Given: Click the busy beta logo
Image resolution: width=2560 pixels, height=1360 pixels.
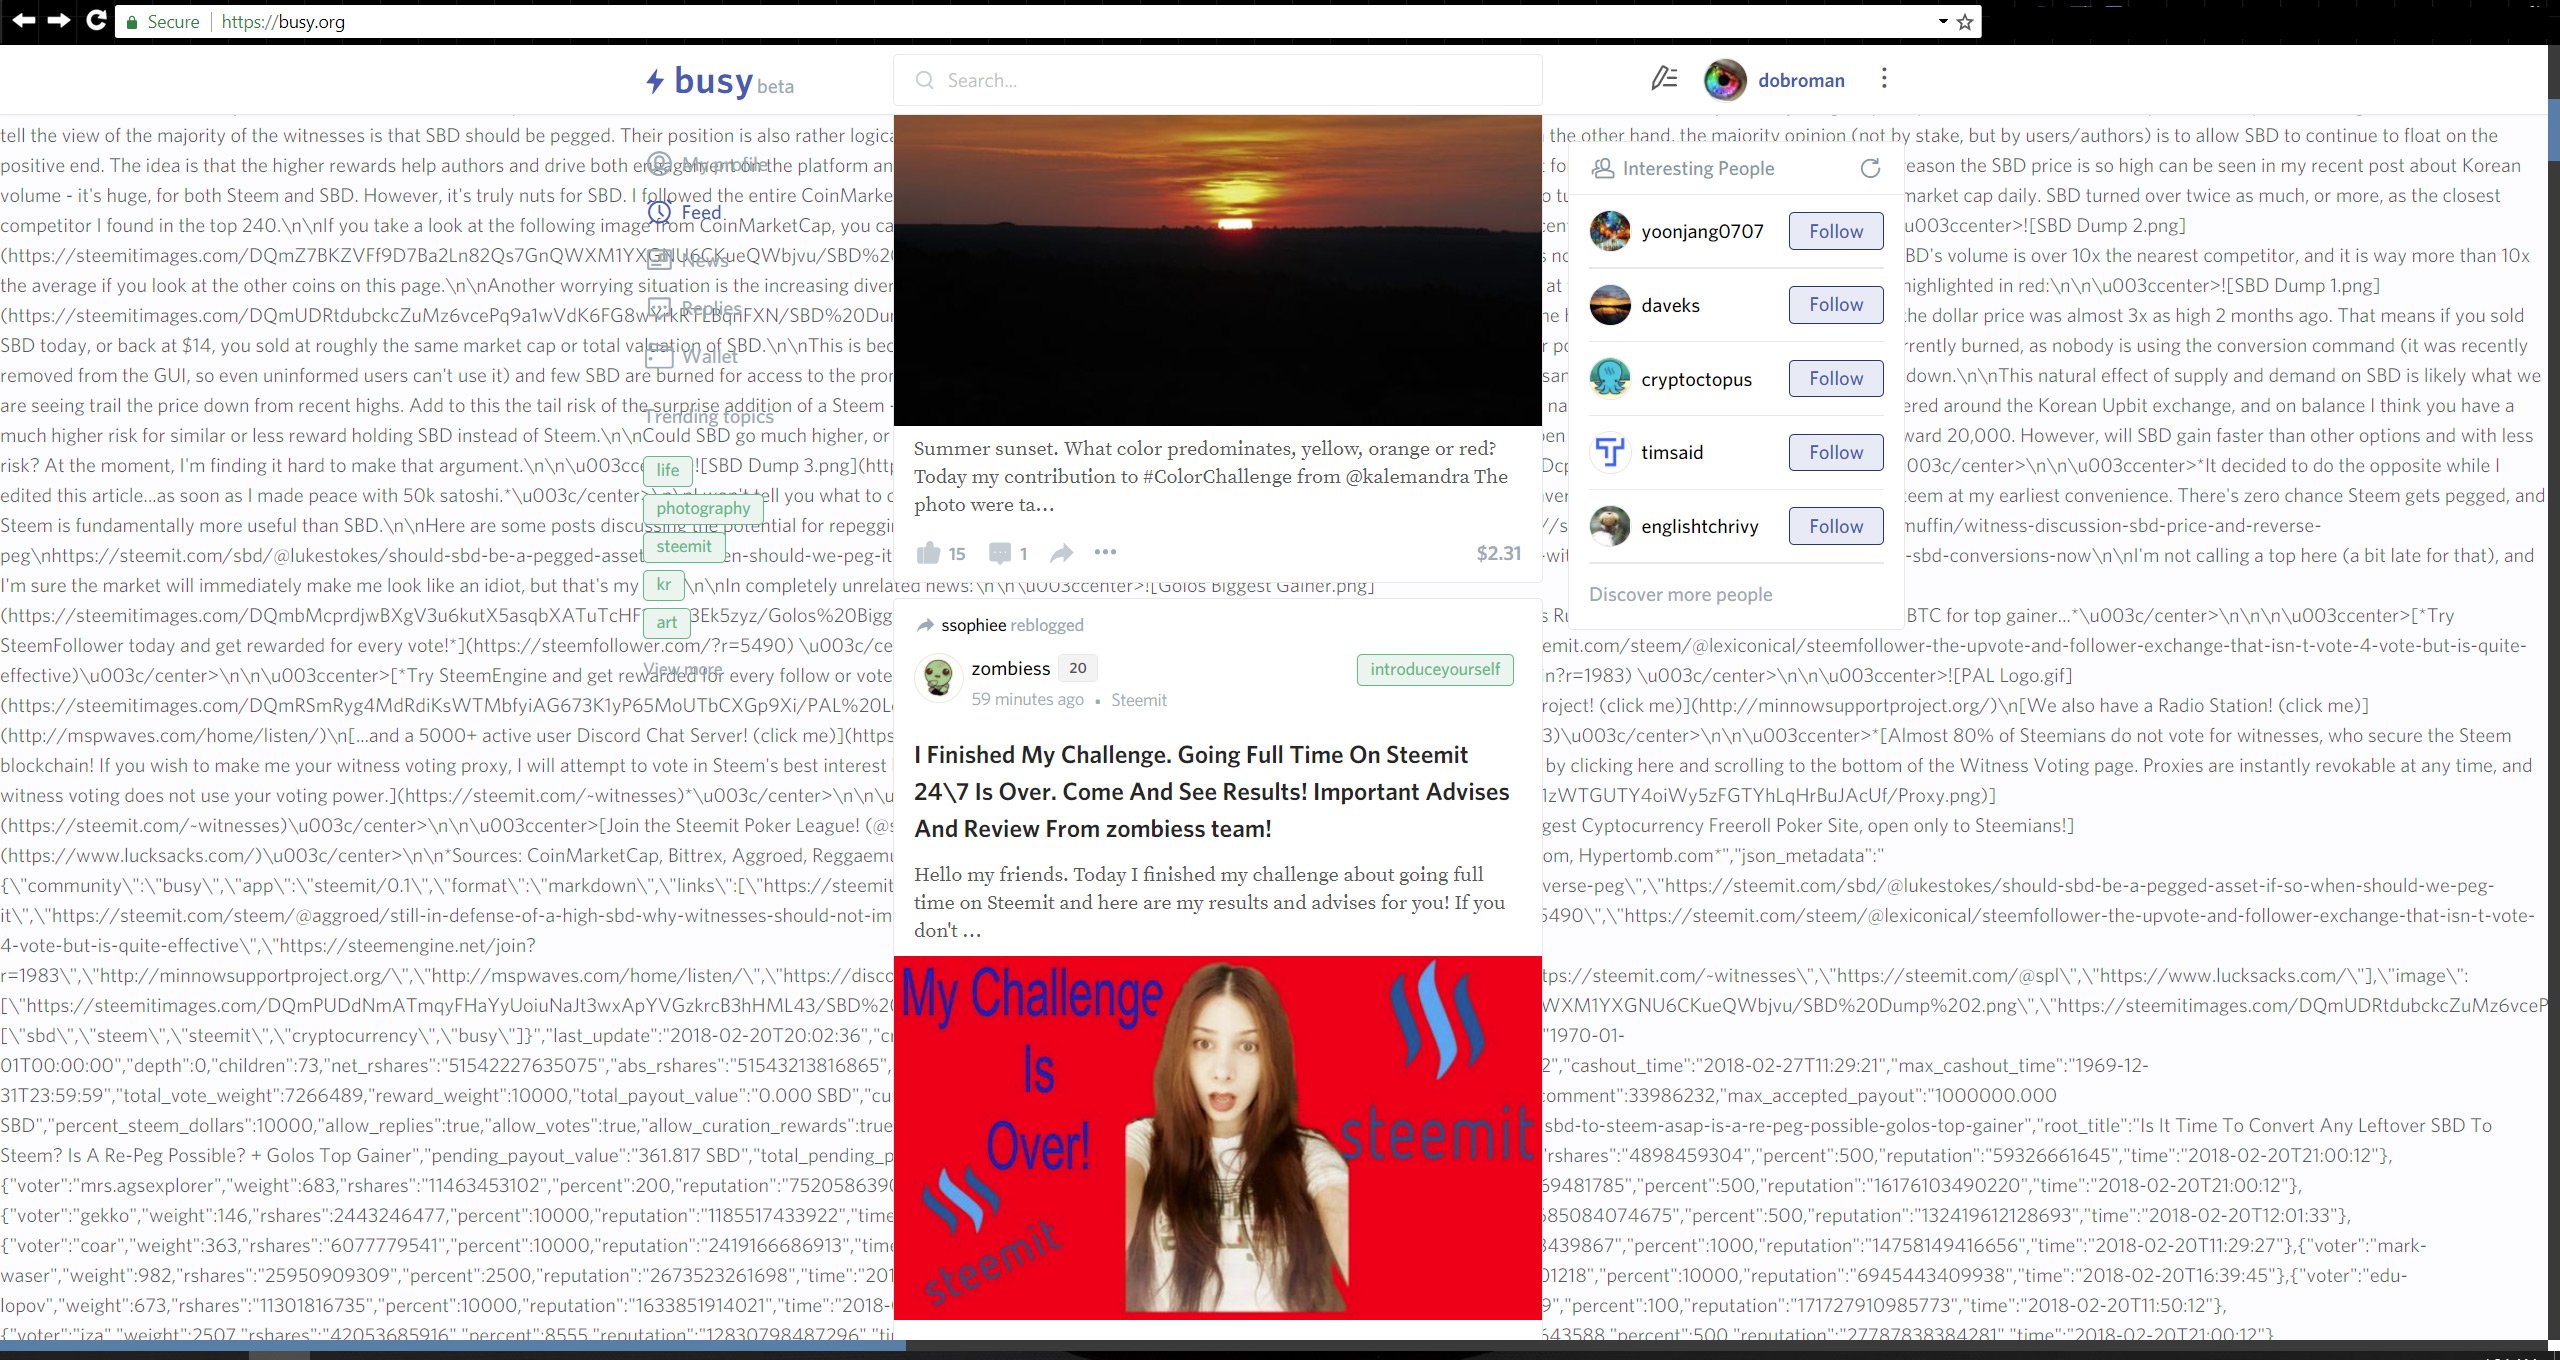Looking at the screenshot, I should (720, 80).
